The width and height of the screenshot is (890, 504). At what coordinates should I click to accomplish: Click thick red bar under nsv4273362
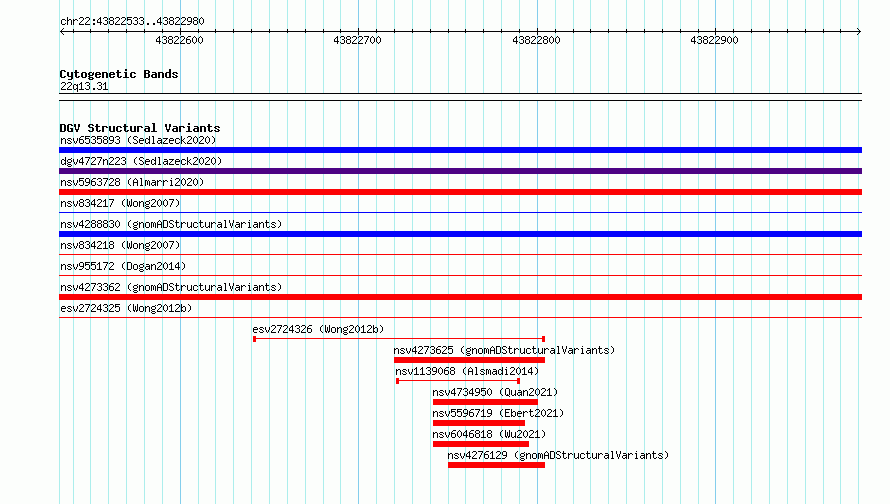click(460, 297)
